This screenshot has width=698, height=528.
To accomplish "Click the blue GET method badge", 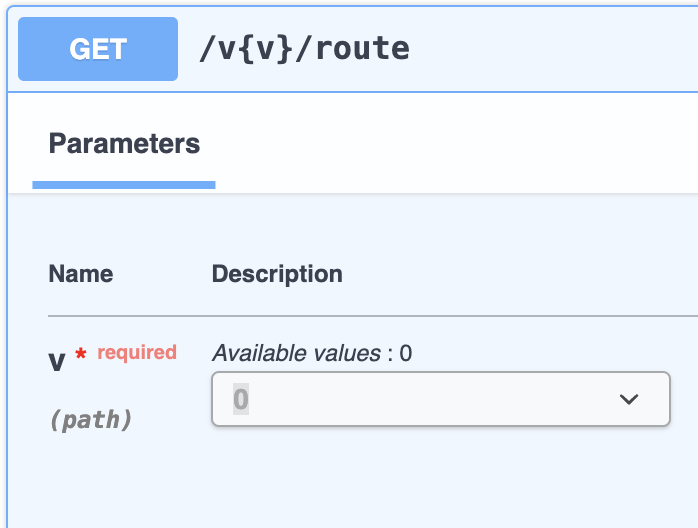I will [x=98, y=49].
